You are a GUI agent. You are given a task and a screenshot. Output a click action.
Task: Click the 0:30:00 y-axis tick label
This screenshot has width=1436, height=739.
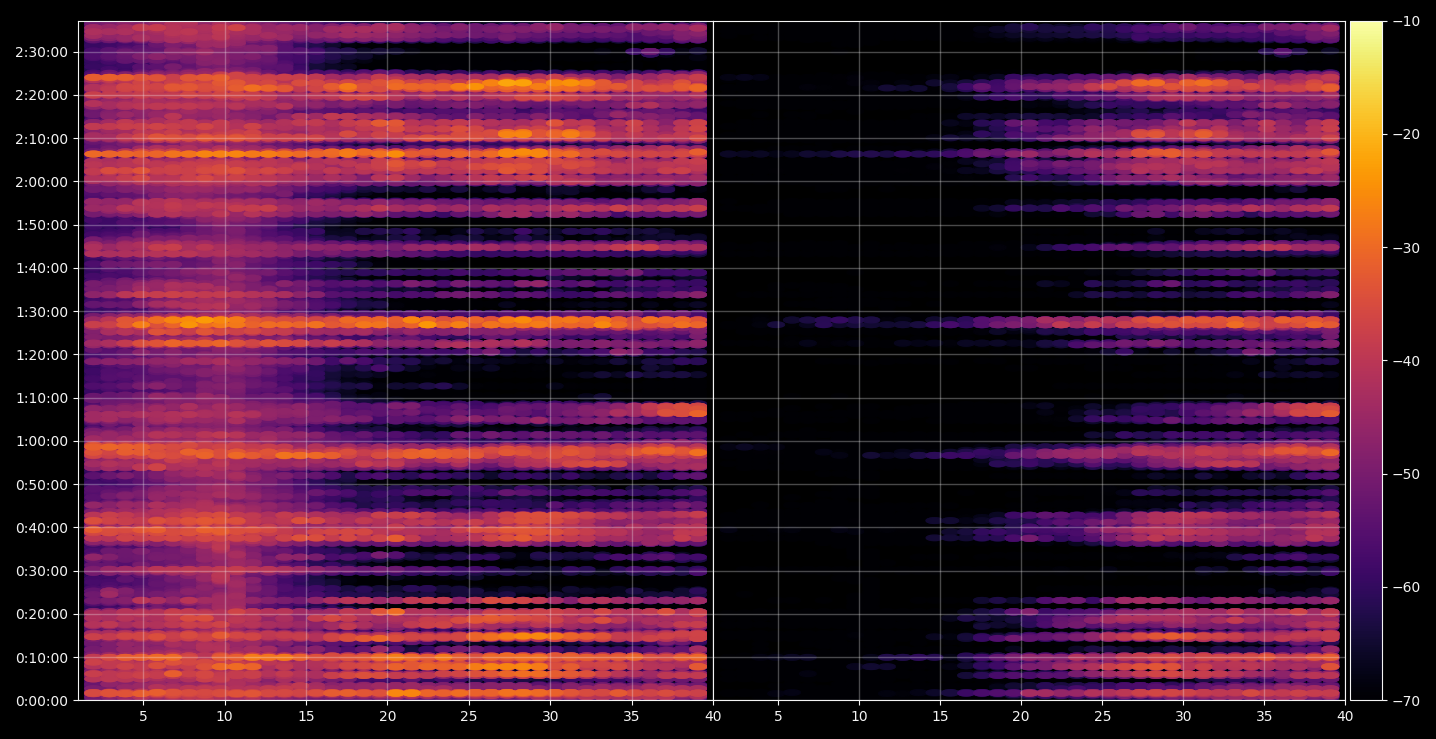[41, 571]
